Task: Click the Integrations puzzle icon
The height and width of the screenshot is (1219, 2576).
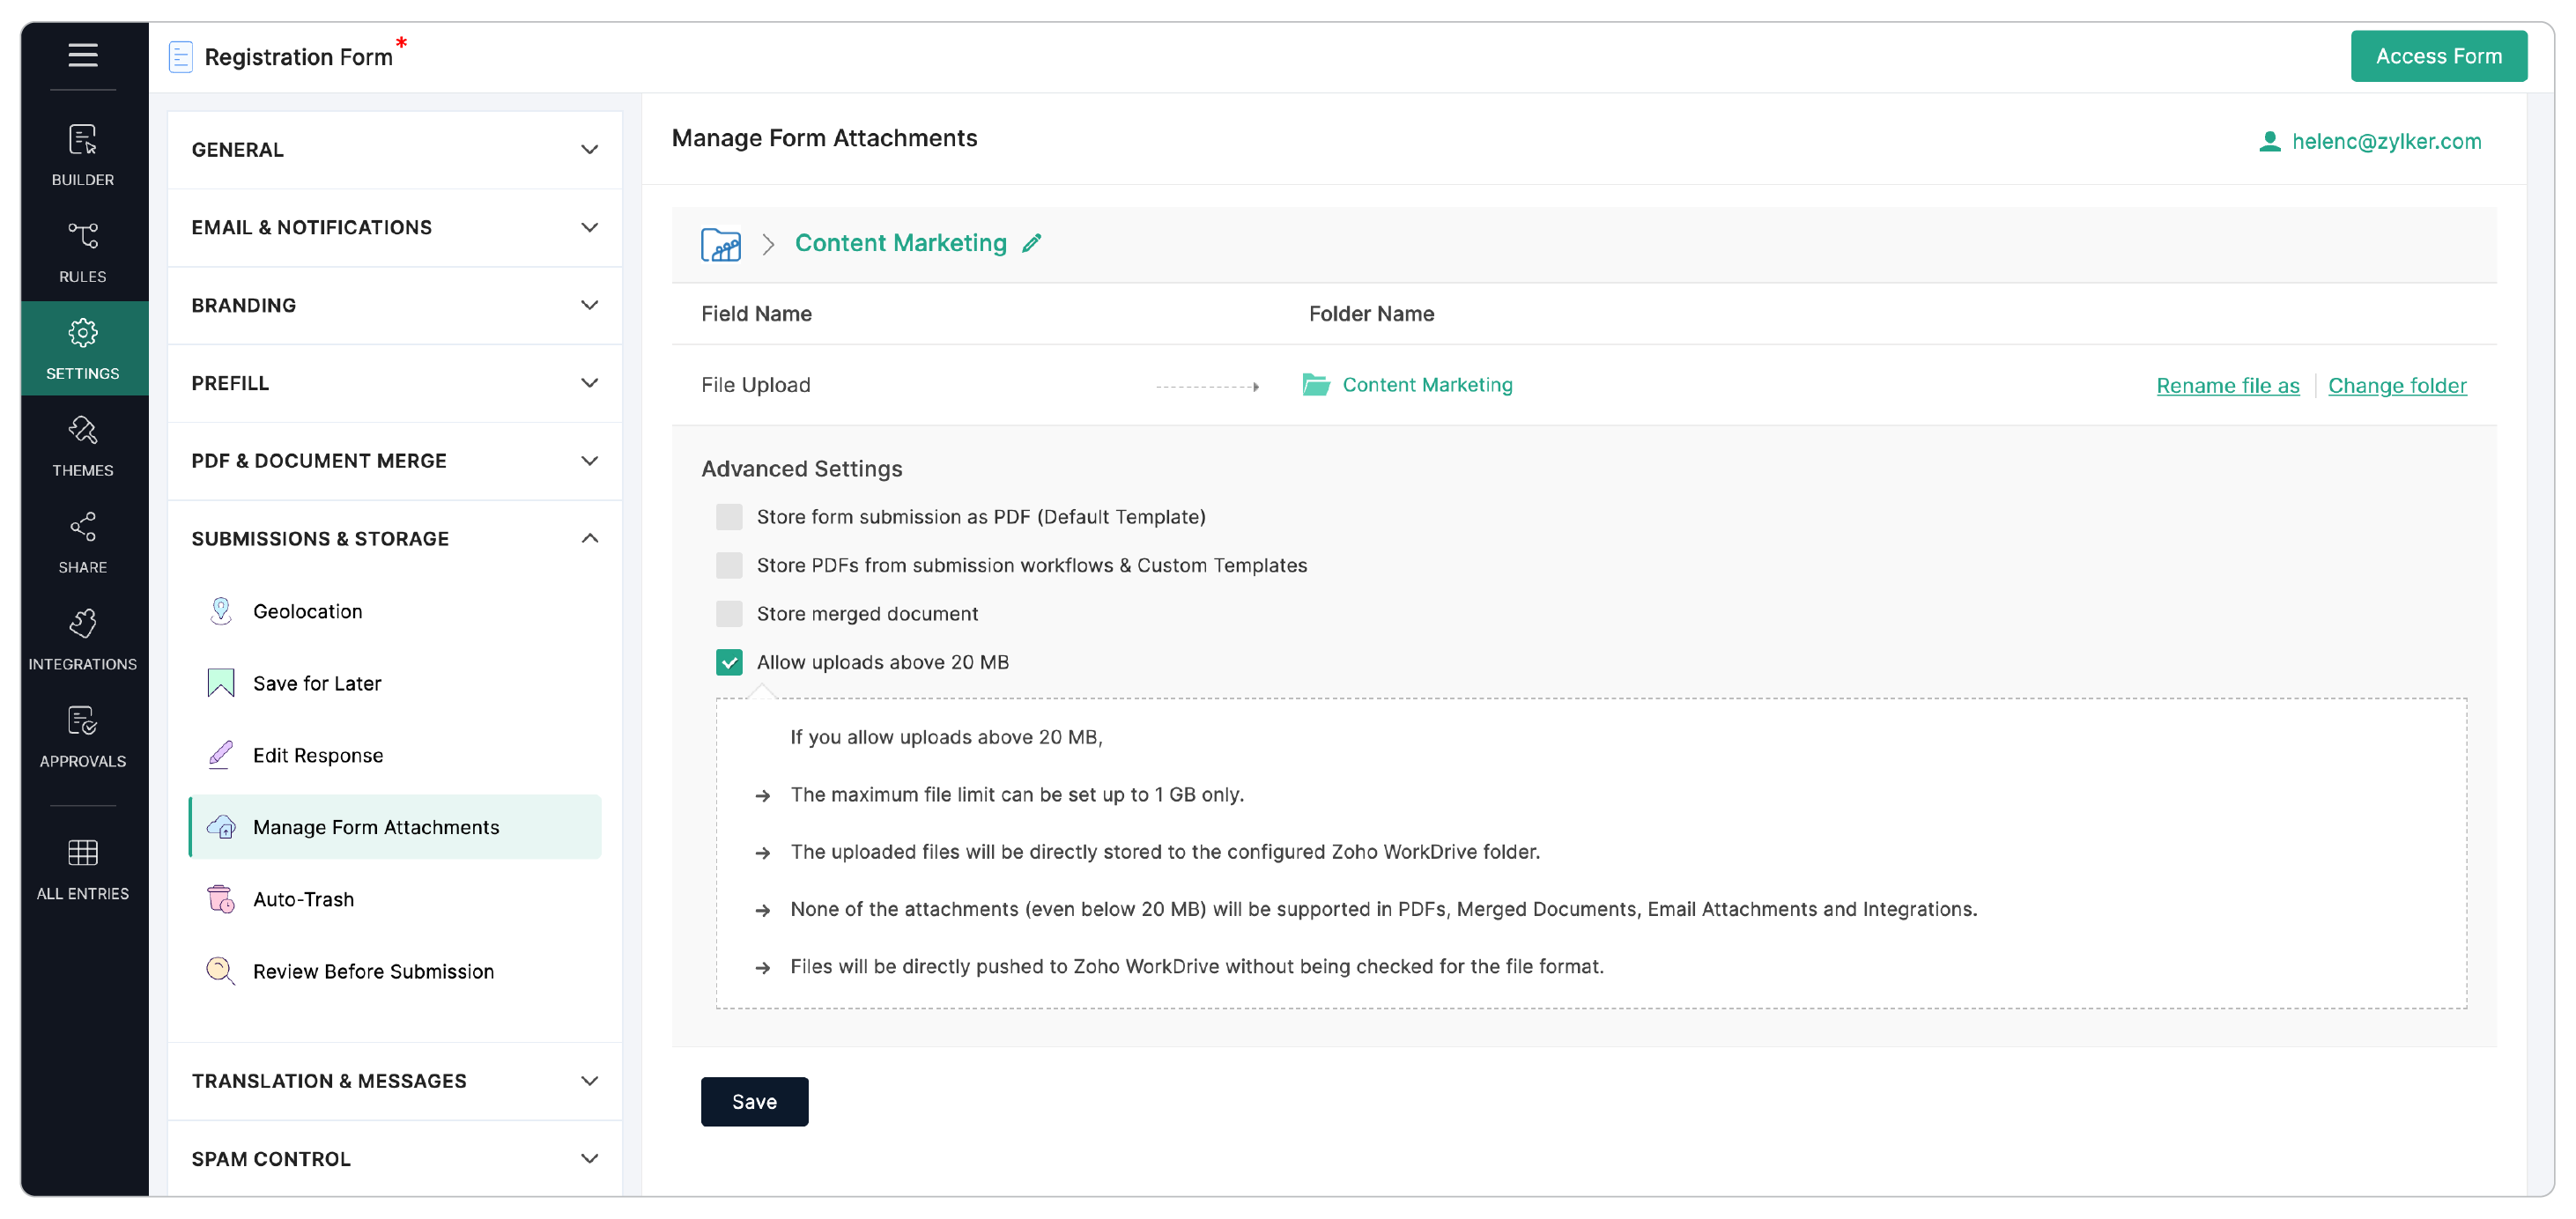Action: coord(82,625)
